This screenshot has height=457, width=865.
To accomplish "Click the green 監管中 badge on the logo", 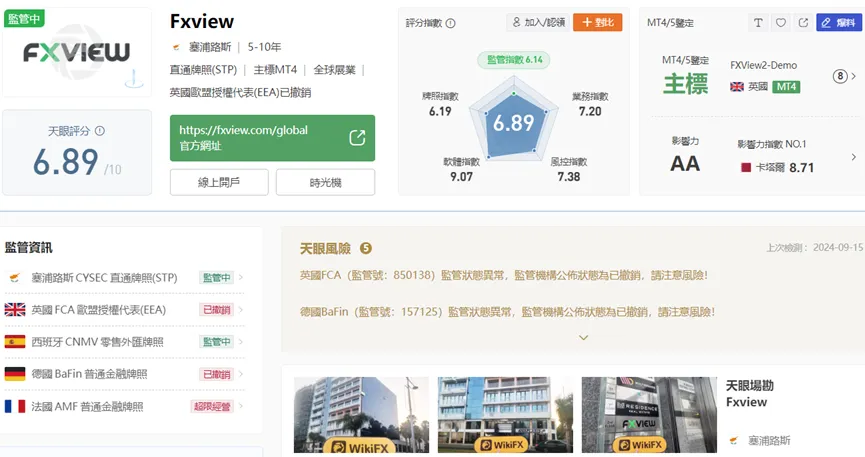I will (24, 18).
